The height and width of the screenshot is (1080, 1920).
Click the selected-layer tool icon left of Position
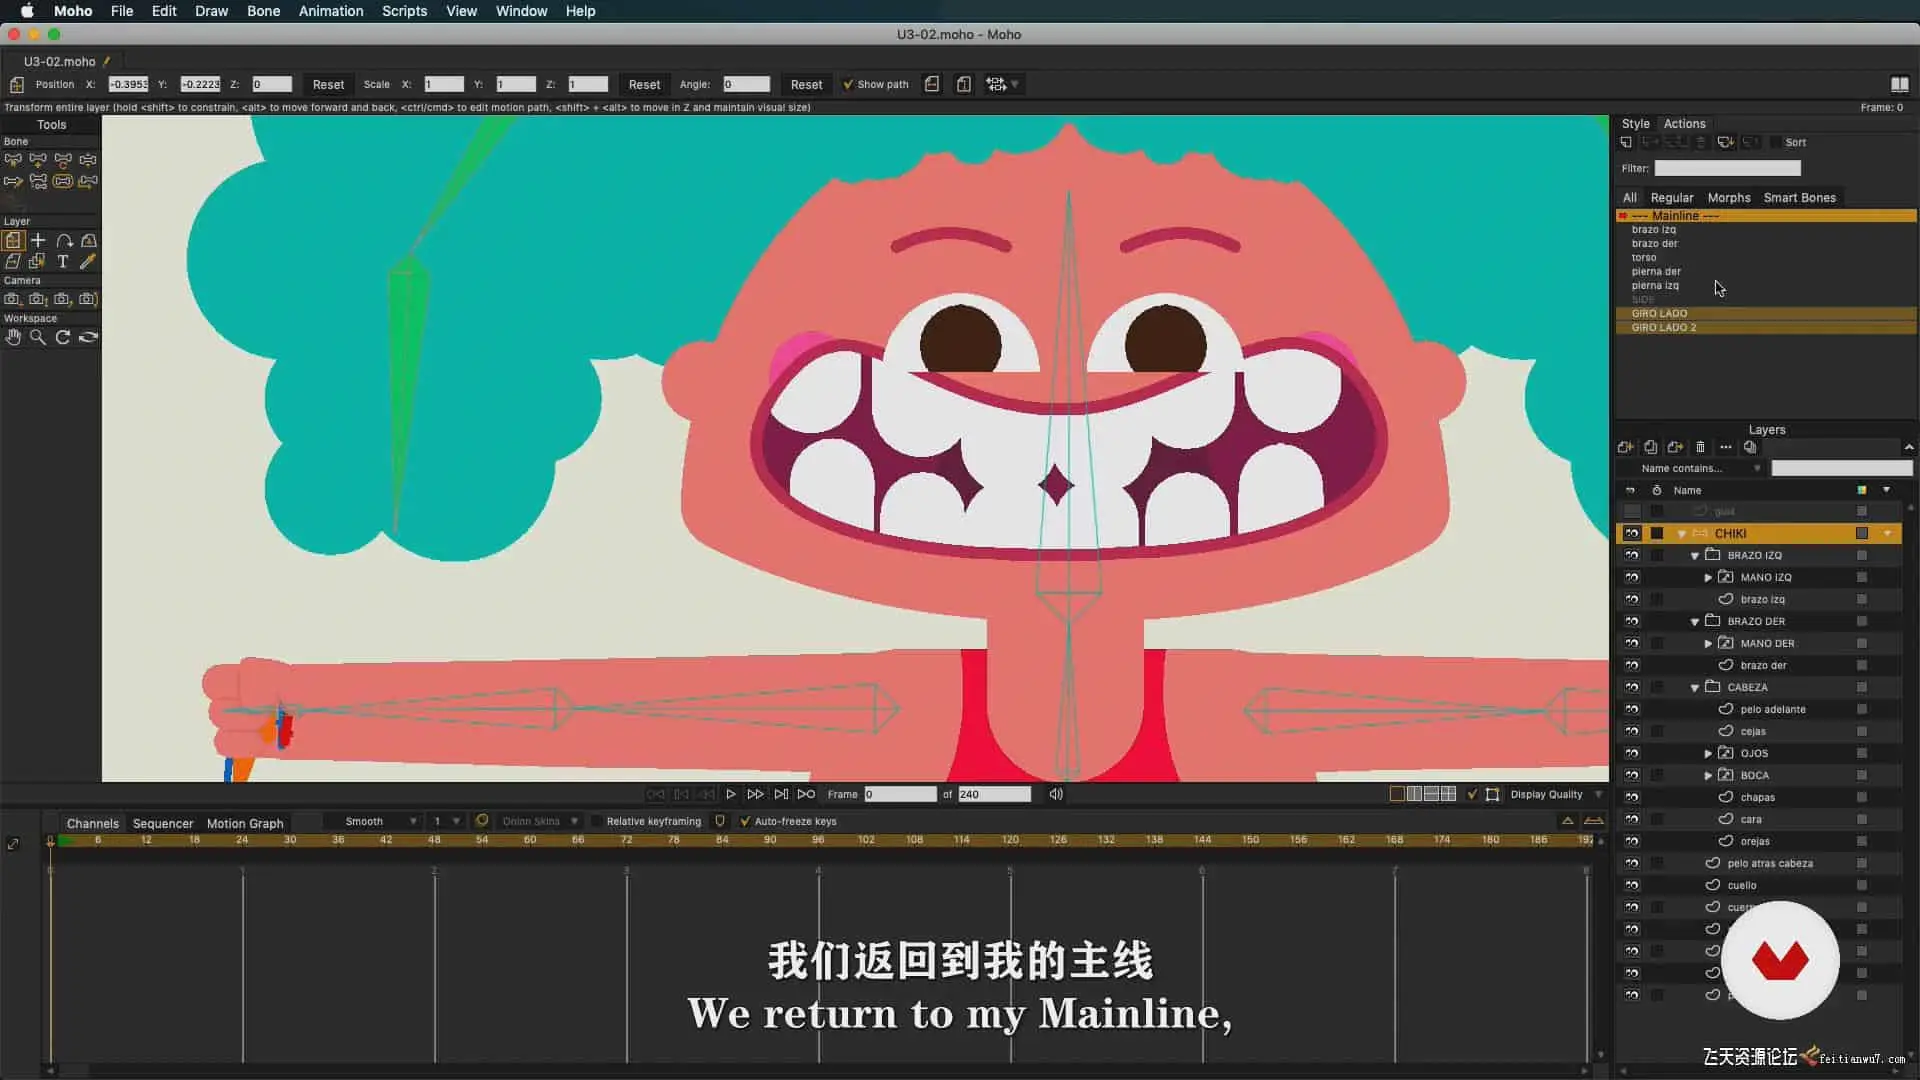point(17,84)
